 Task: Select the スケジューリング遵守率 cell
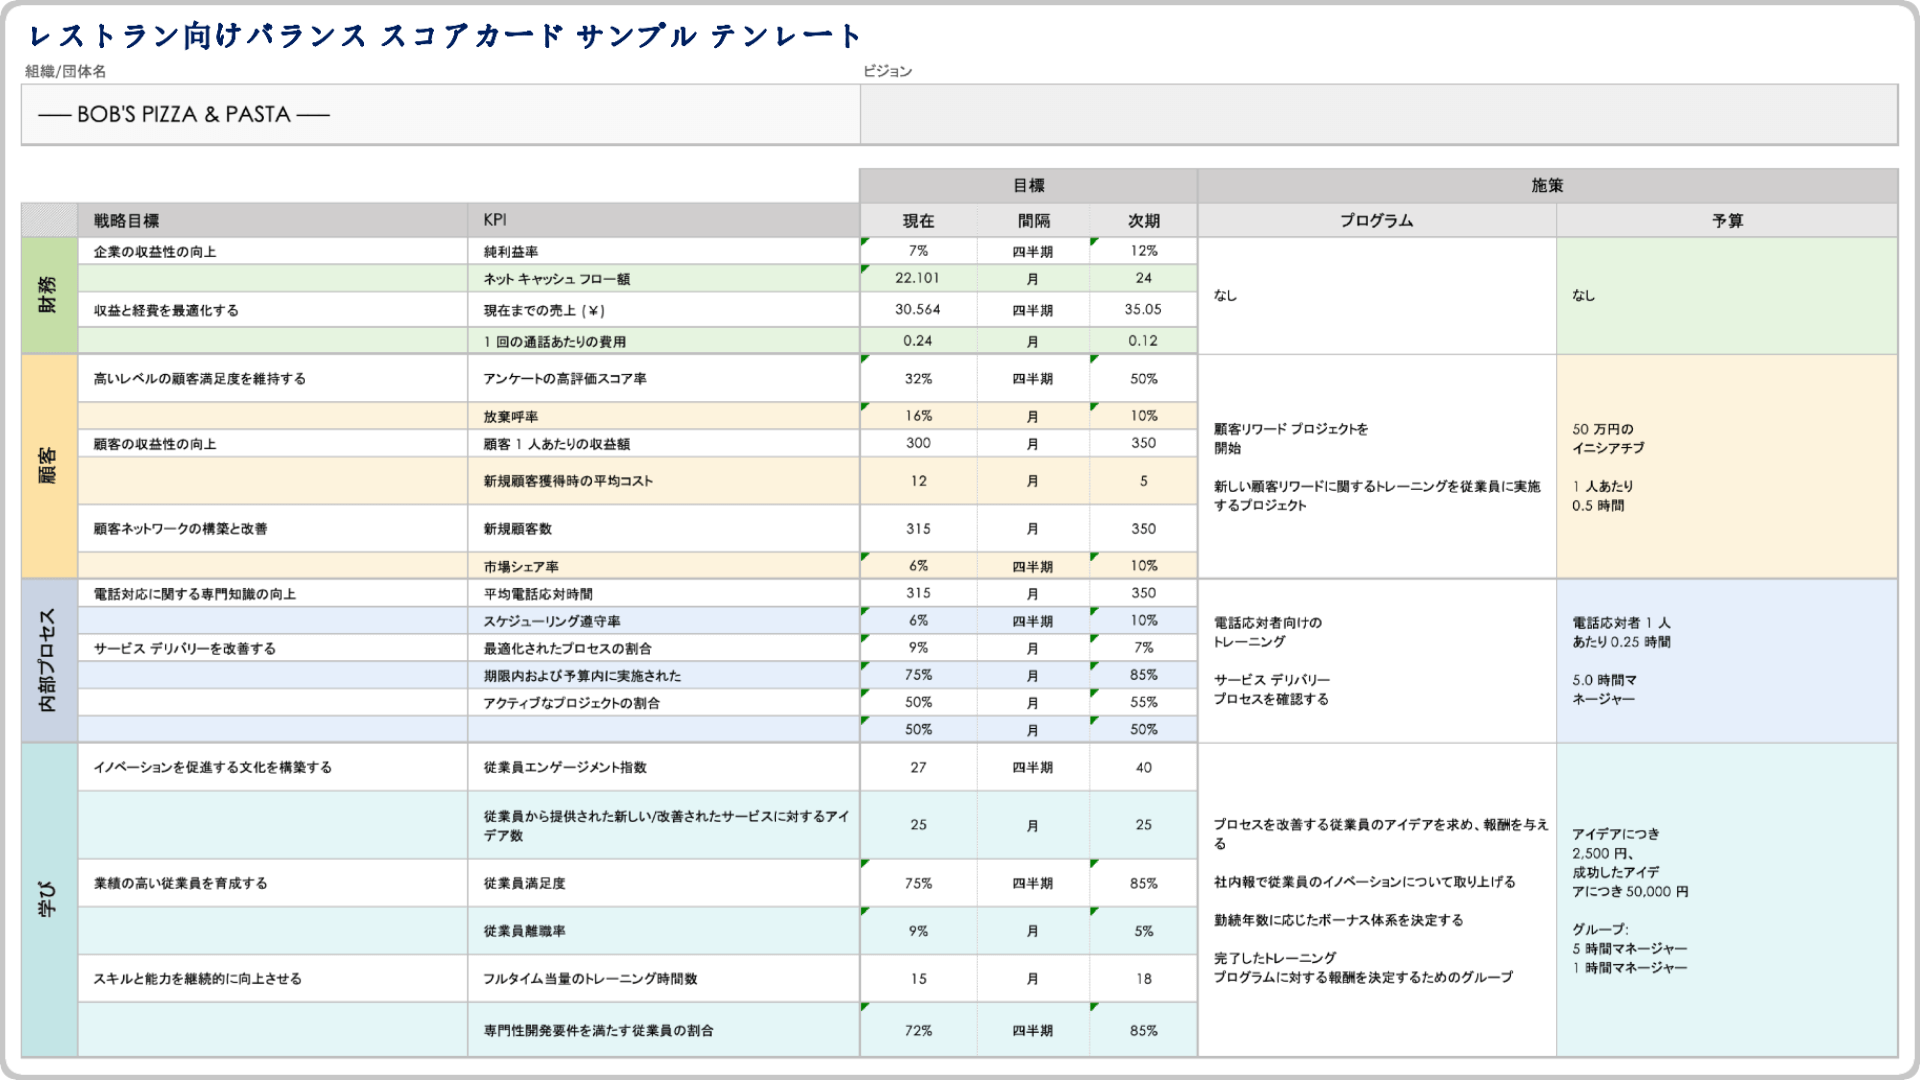click(x=664, y=621)
